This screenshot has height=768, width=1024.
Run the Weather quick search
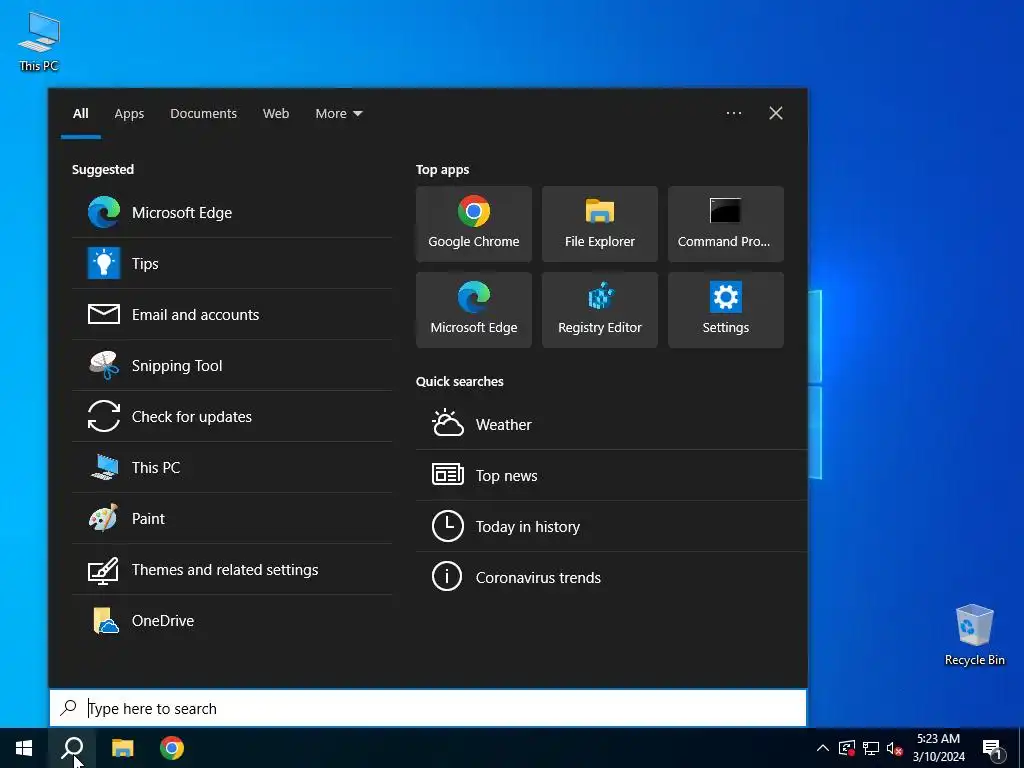(x=611, y=424)
